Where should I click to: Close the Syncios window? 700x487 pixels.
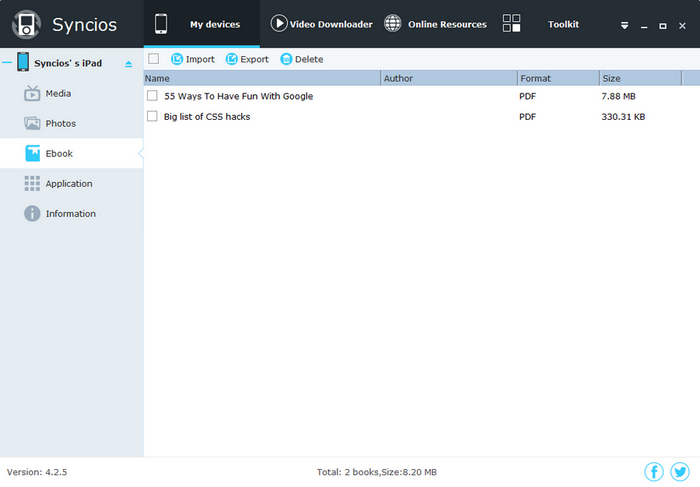tap(682, 26)
